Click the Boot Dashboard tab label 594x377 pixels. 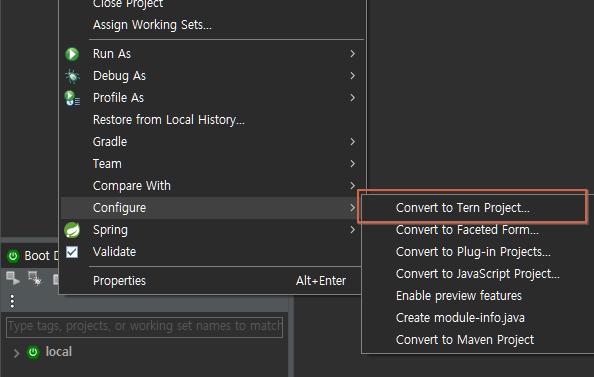click(x=41, y=256)
